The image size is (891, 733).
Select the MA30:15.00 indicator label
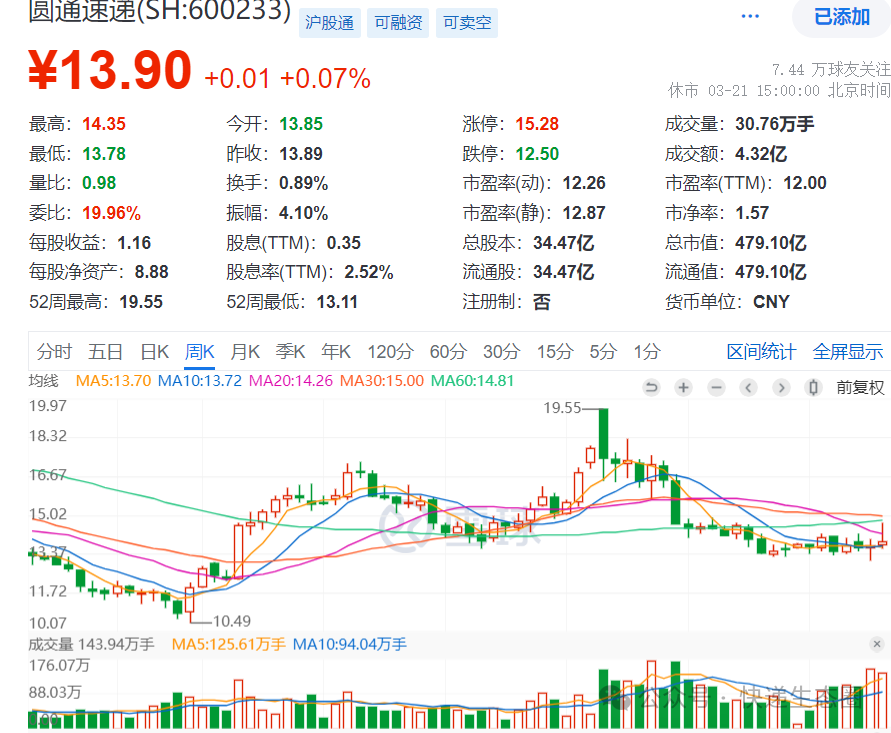pyautogui.click(x=382, y=381)
